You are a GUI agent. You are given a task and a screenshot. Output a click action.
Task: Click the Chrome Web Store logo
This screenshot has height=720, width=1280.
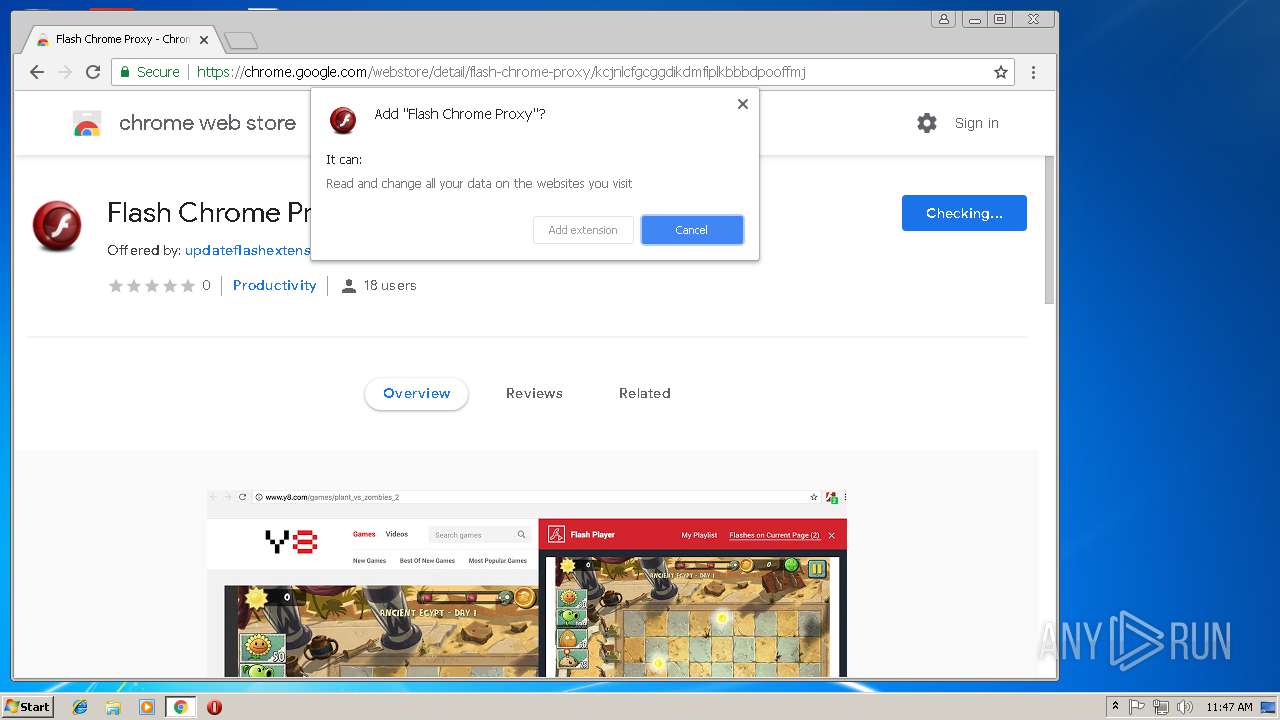tap(87, 123)
